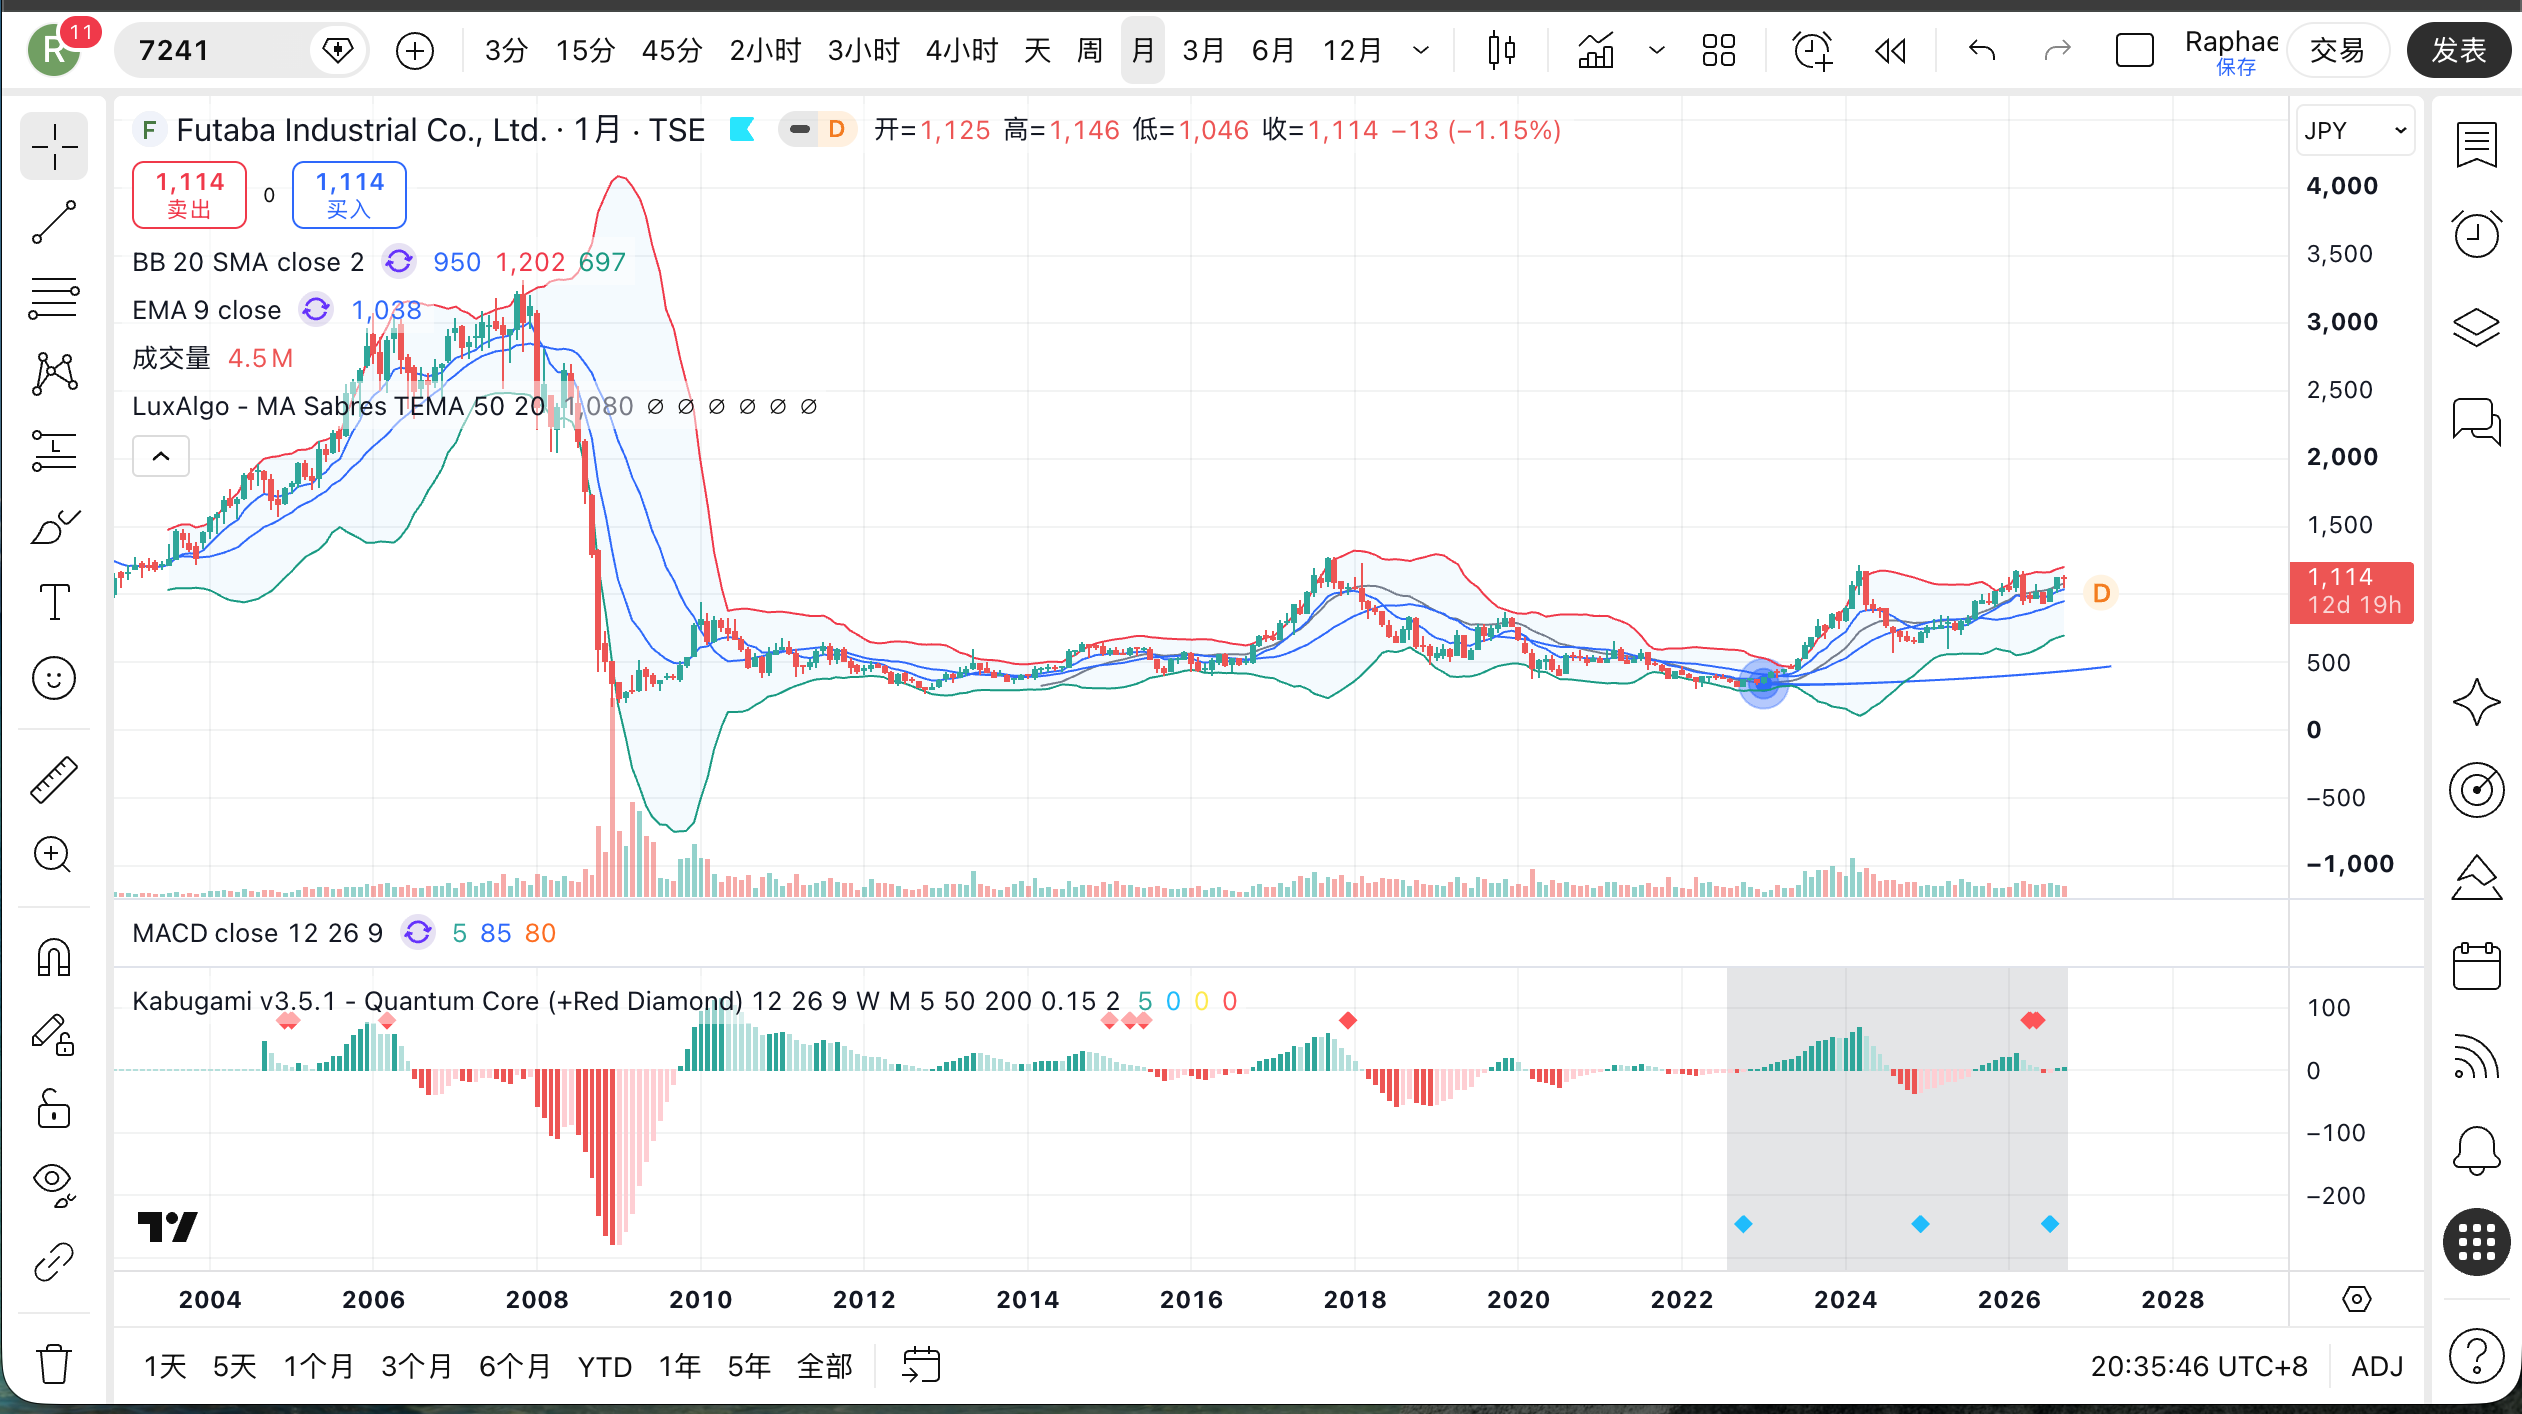Open price scale settings gear icon
2522x1414 pixels.
(x=2357, y=1299)
